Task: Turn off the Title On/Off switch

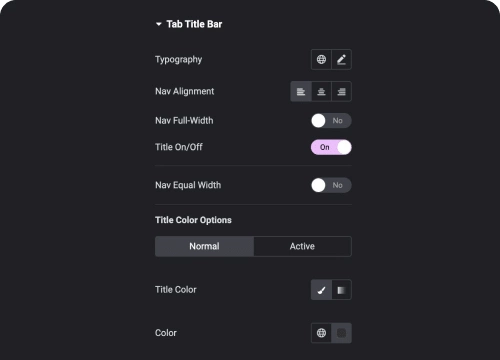Action: click(x=331, y=147)
